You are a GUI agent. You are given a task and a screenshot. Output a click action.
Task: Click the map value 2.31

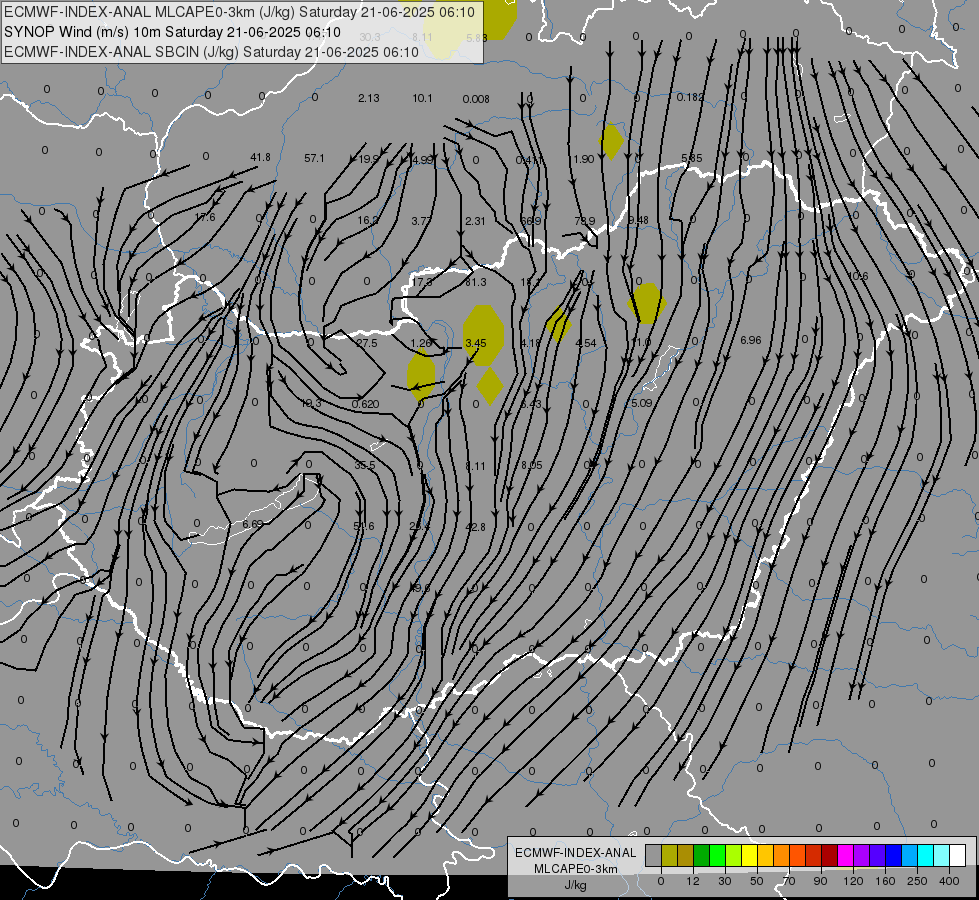click(475, 220)
